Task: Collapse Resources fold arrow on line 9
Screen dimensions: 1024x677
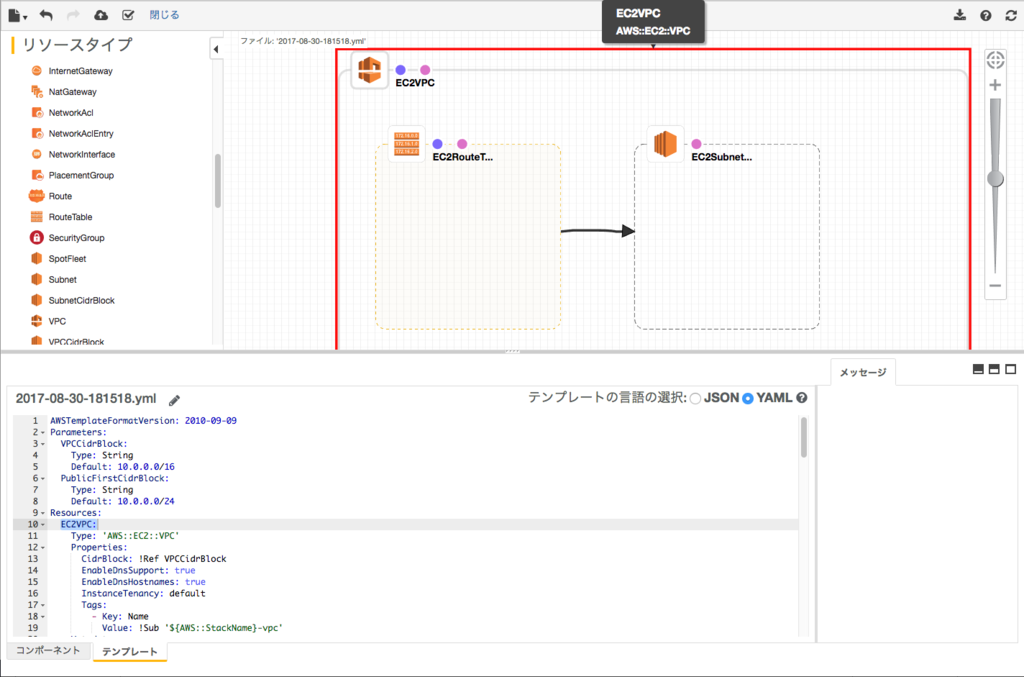Action: 43,513
